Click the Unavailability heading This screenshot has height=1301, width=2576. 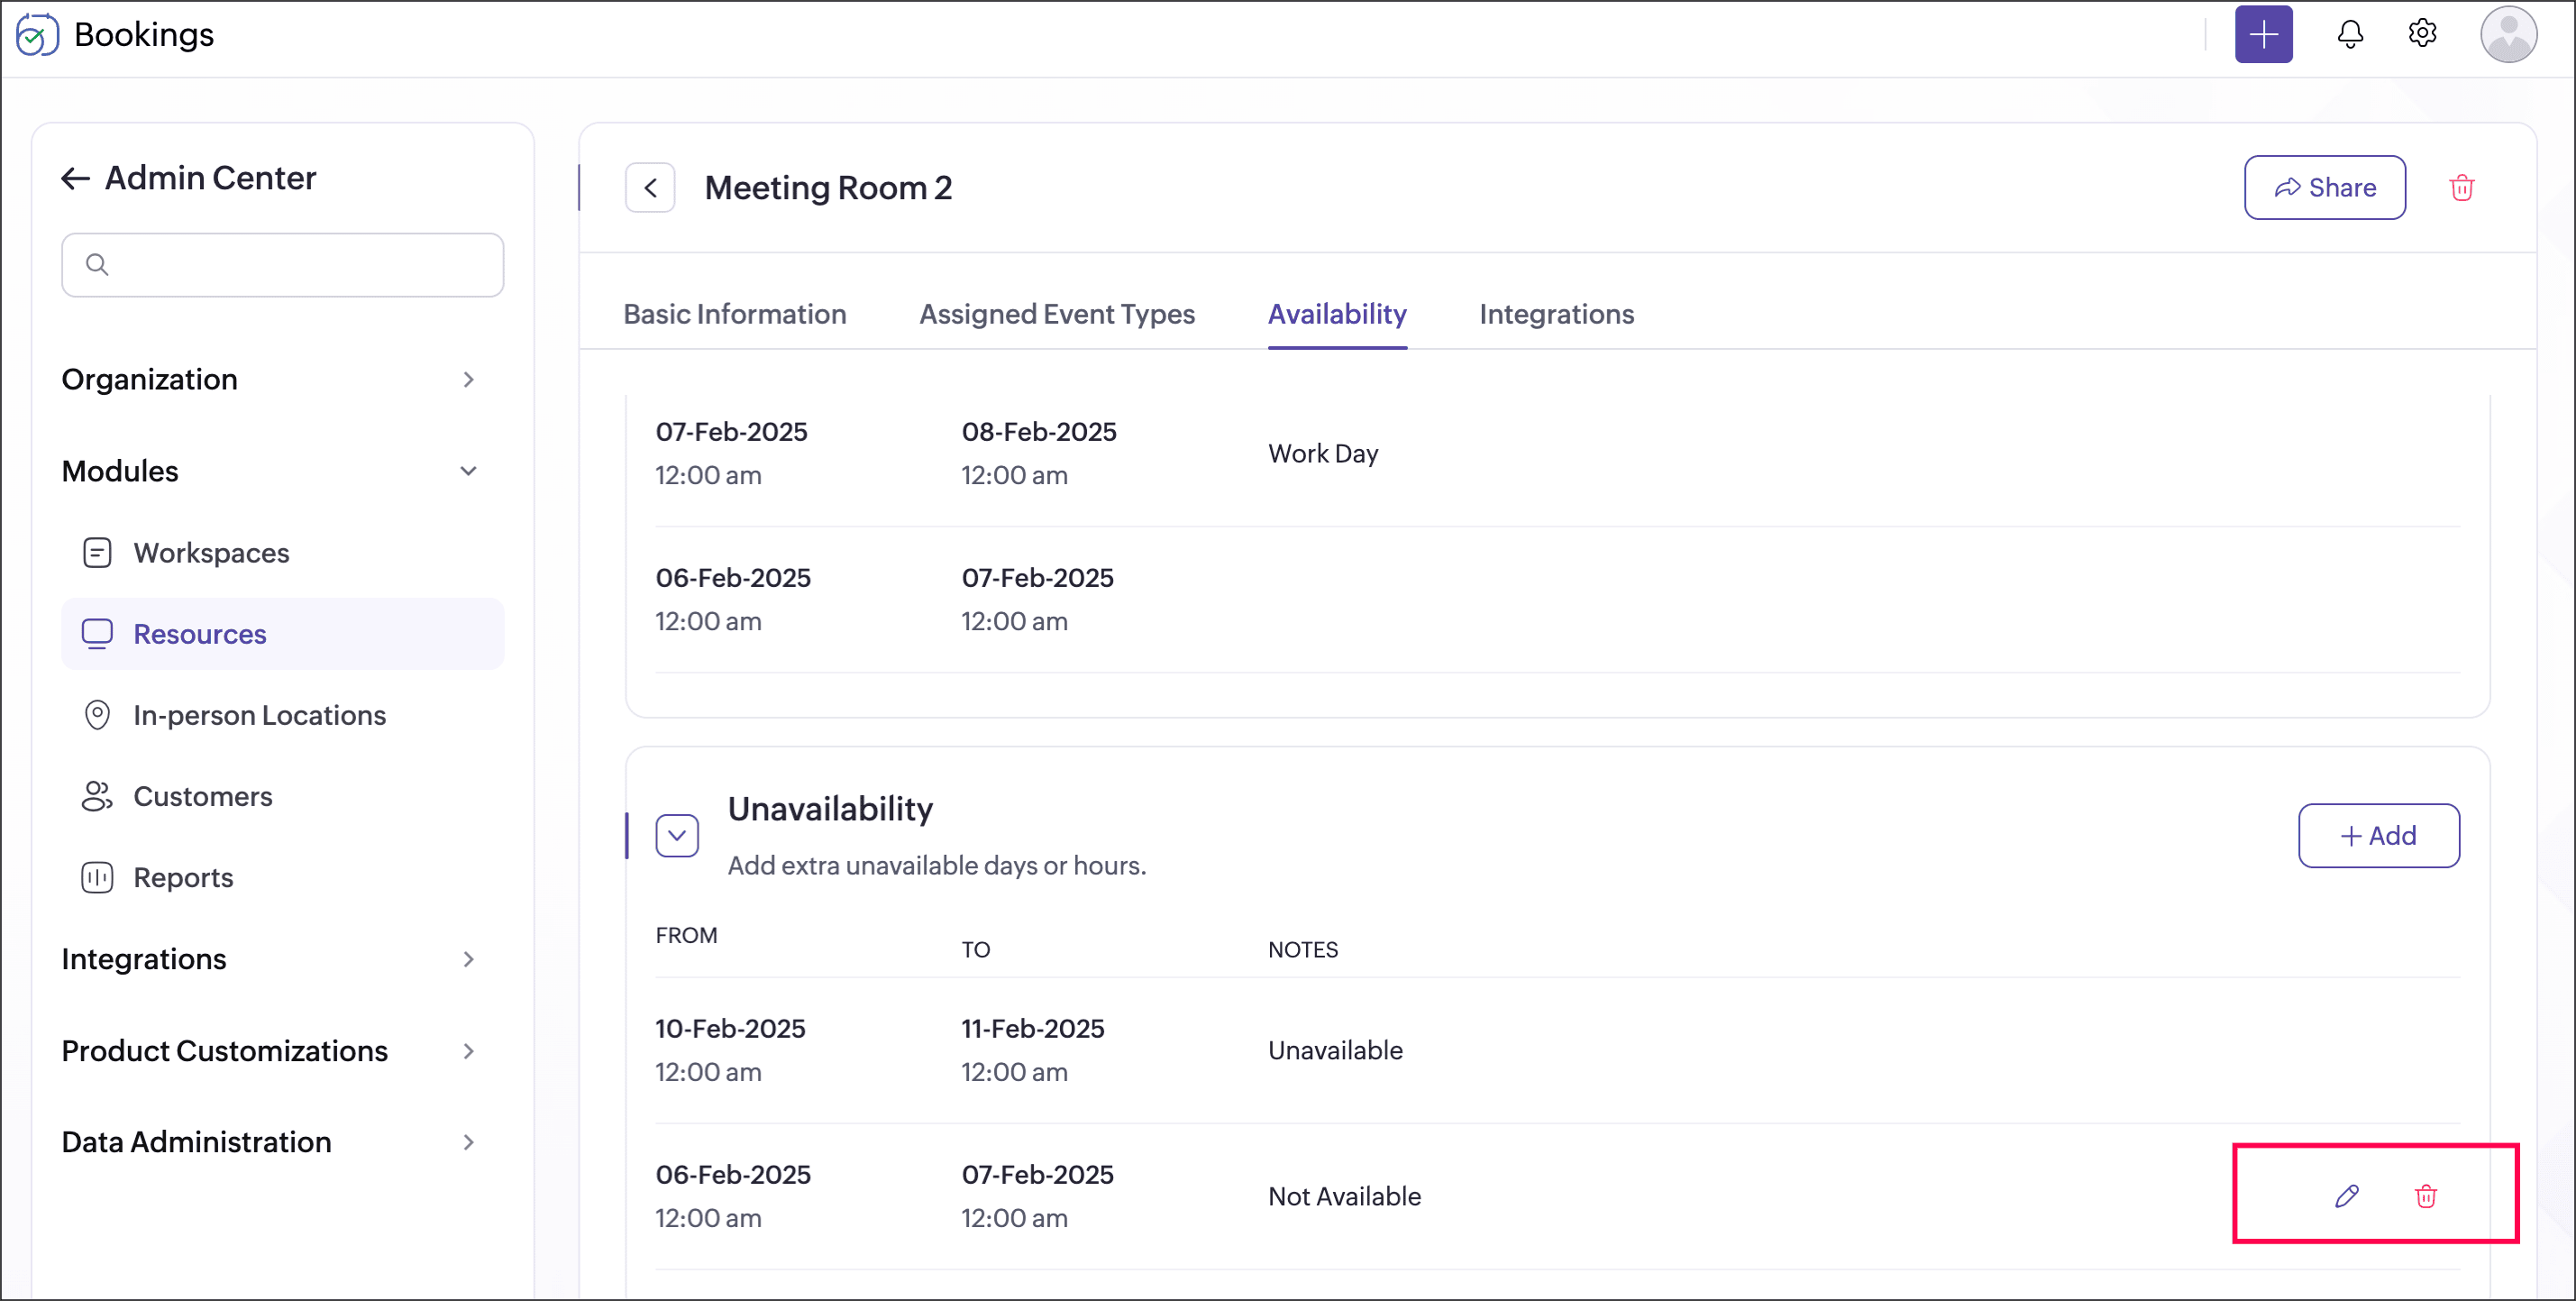pos(830,809)
